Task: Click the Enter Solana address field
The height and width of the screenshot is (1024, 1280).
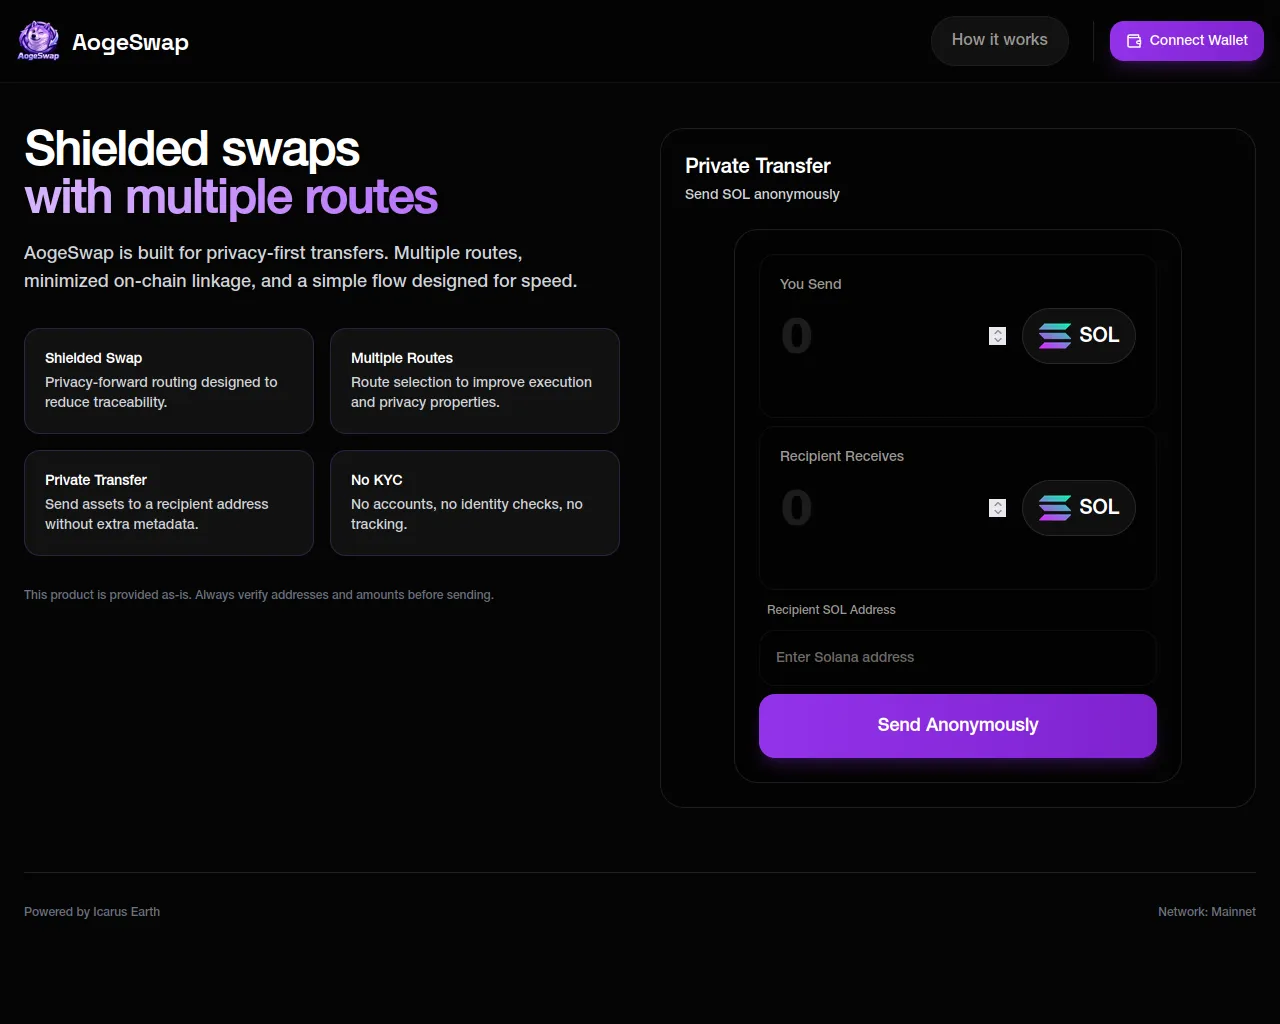Action: point(957,657)
